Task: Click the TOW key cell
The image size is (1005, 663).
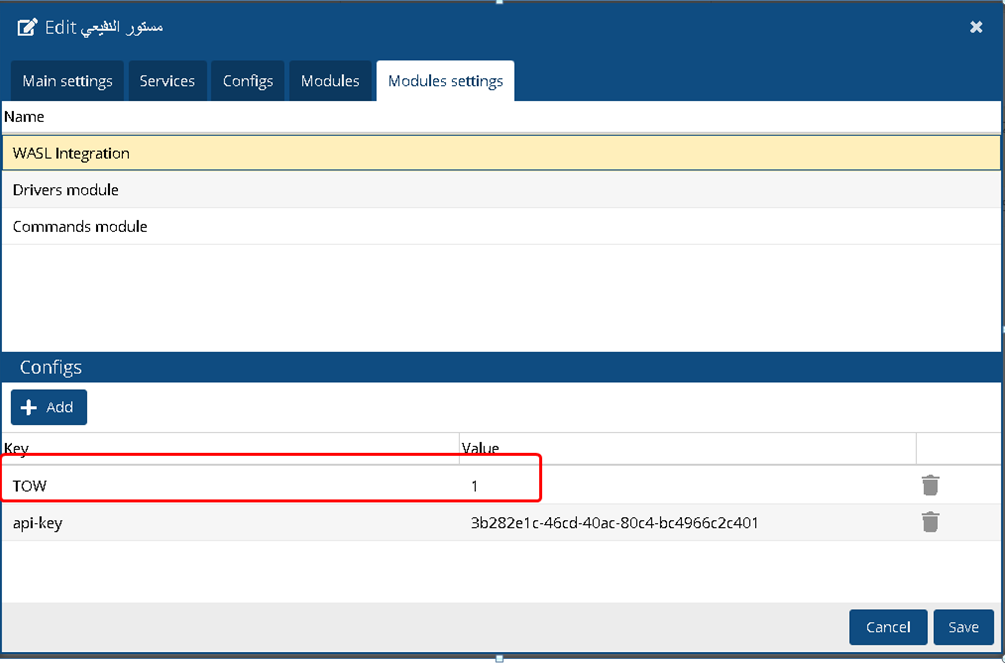Action: [230, 486]
